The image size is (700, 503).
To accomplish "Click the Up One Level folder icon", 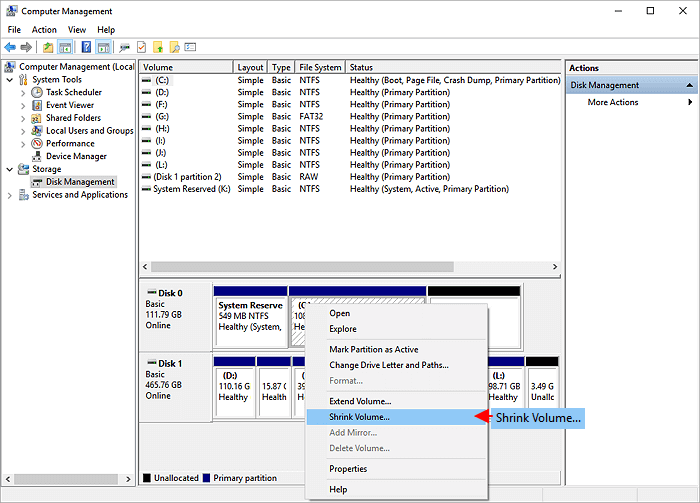I will [x=47, y=47].
